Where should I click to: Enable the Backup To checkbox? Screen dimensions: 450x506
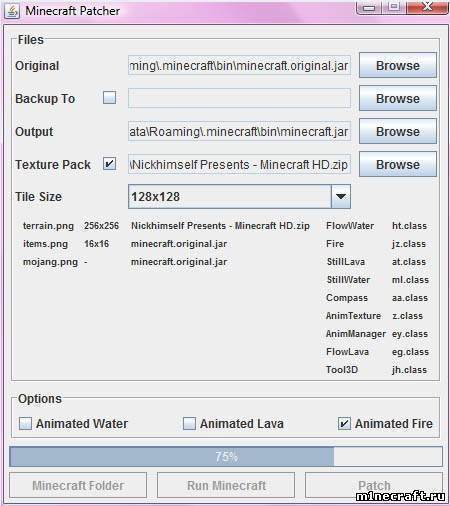pos(109,98)
